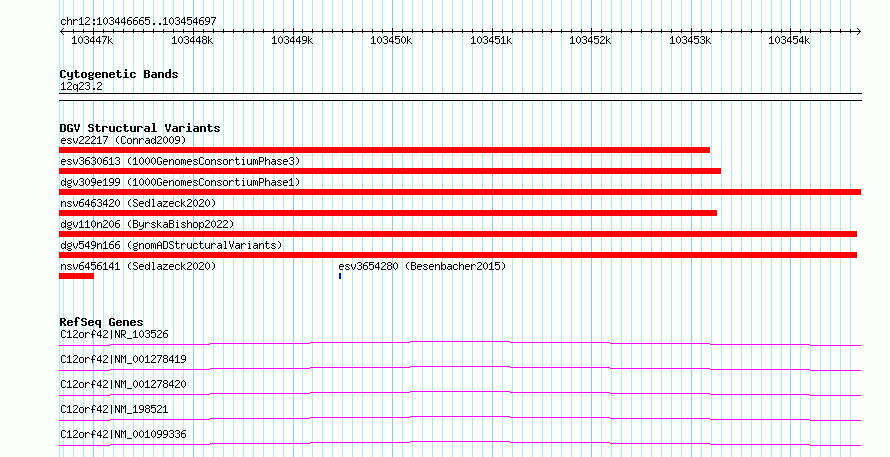Viewport: 890px width, 457px height.
Task: Click the magenta line of NM_001099336 transcript
Action: (x=460, y=443)
